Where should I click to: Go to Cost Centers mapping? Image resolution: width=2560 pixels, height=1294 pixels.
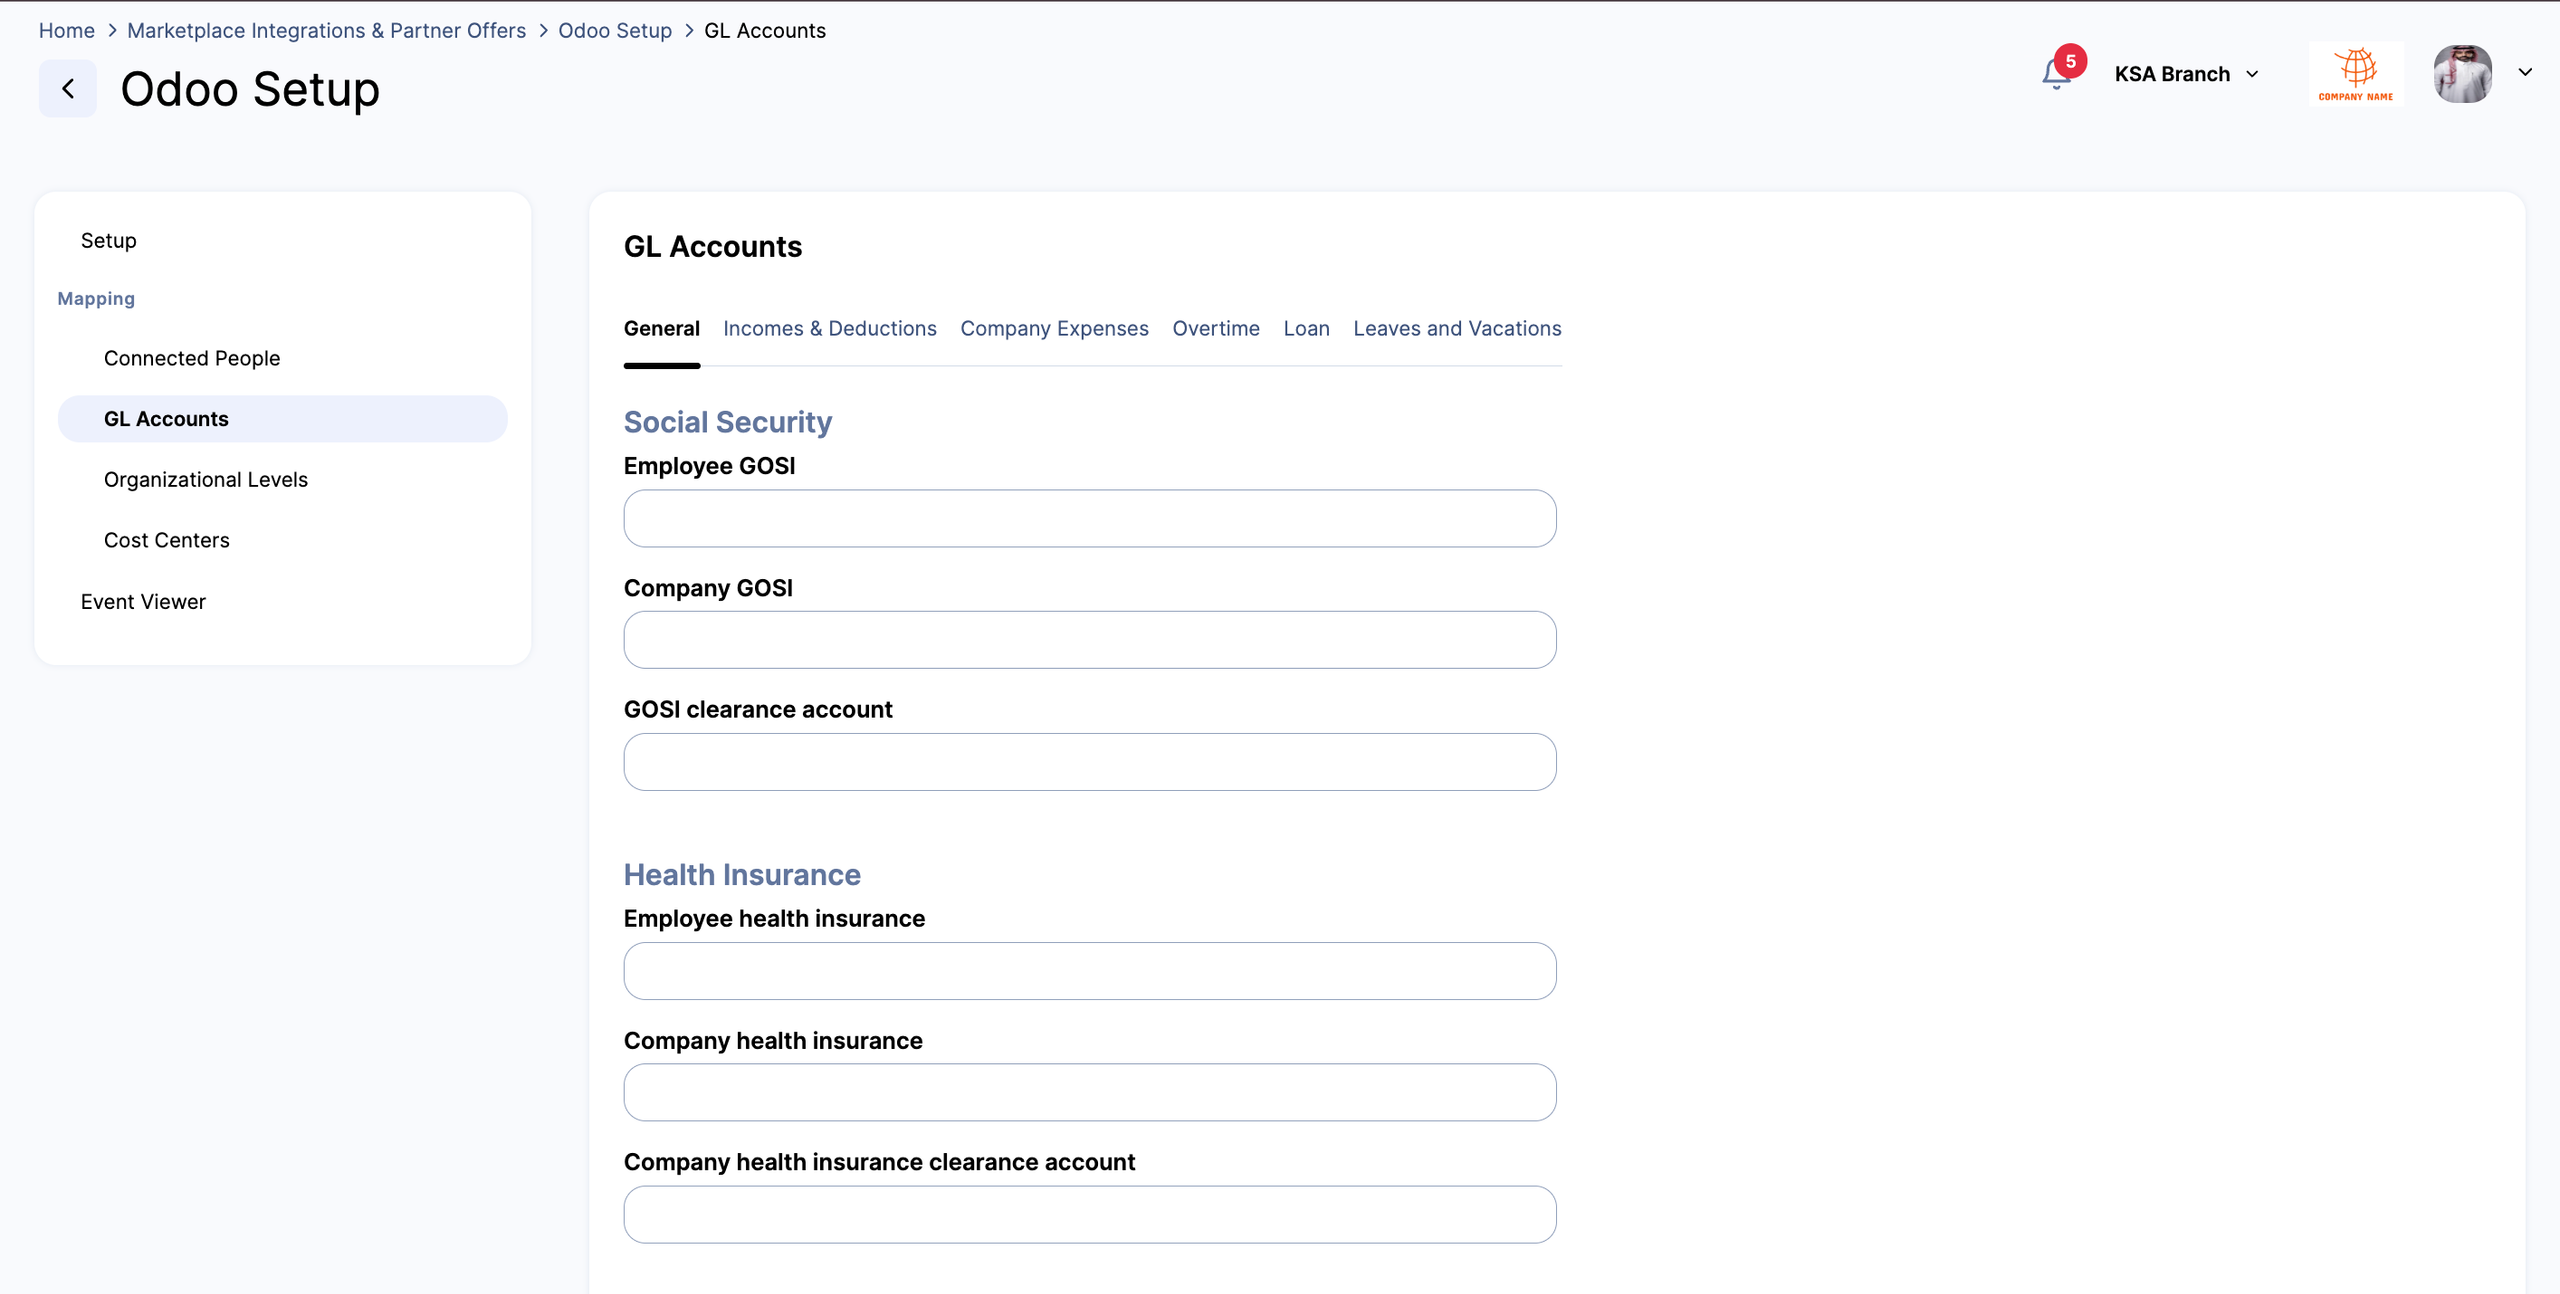point(167,540)
